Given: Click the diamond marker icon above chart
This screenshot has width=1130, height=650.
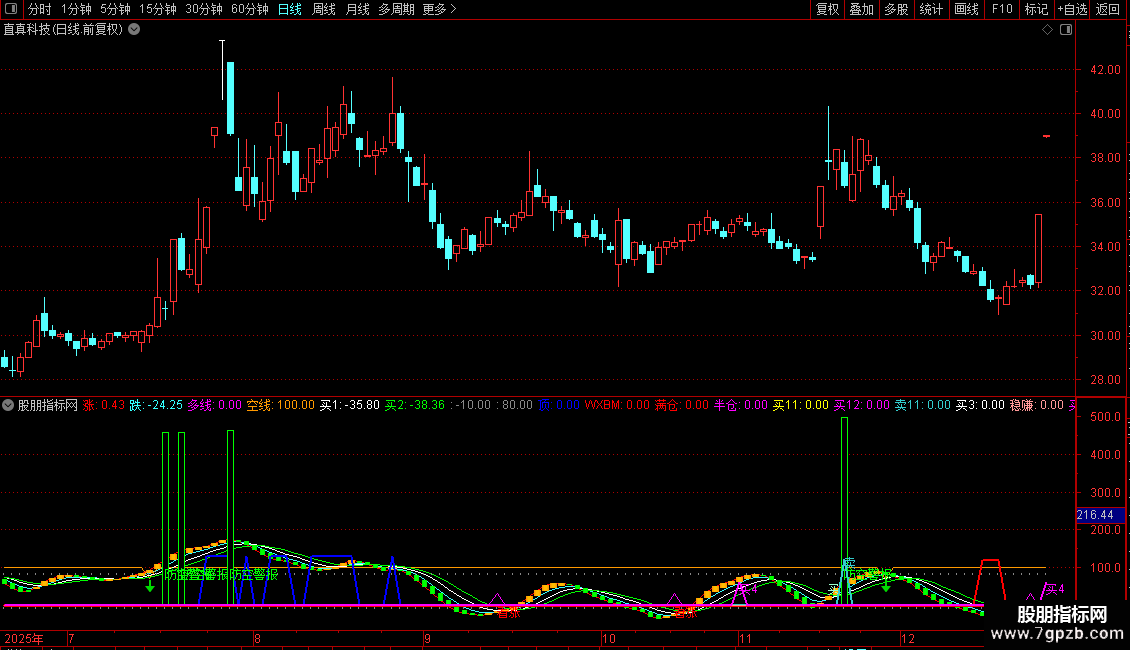Looking at the screenshot, I should (x=1047, y=30).
